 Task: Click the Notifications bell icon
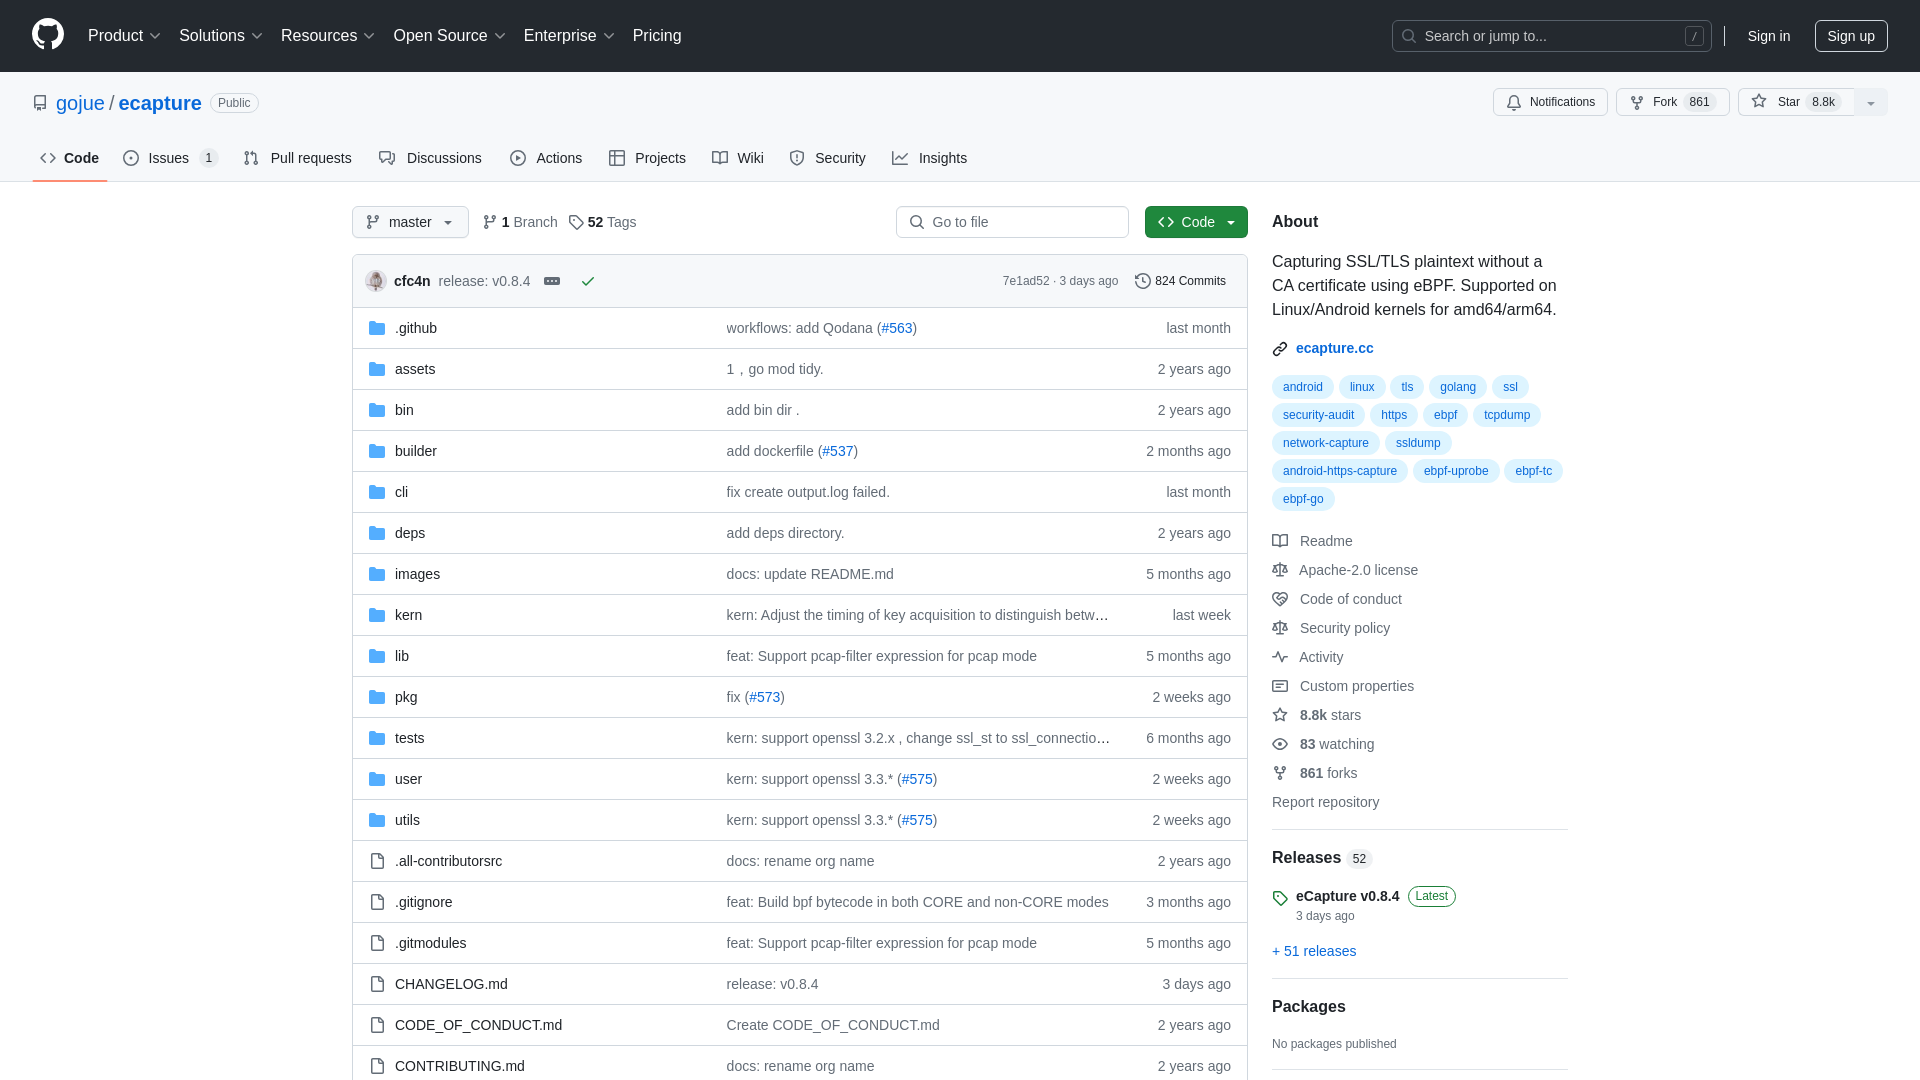pos(1514,102)
